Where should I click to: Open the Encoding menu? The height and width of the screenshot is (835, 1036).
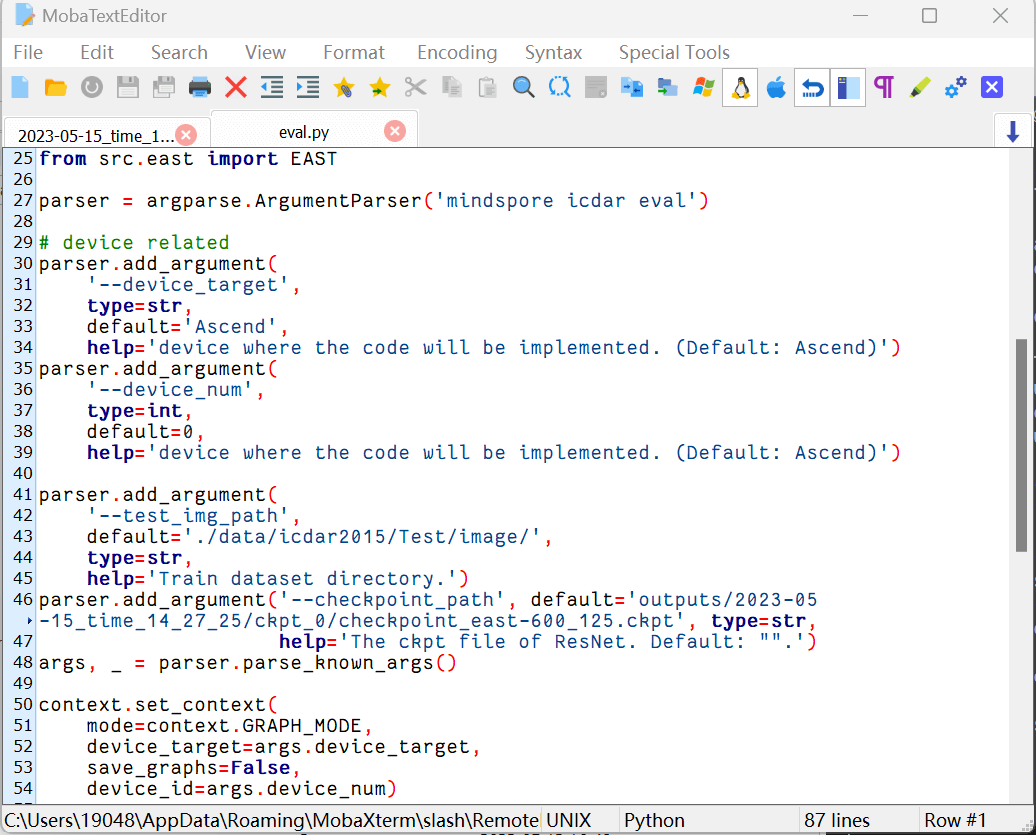click(457, 53)
